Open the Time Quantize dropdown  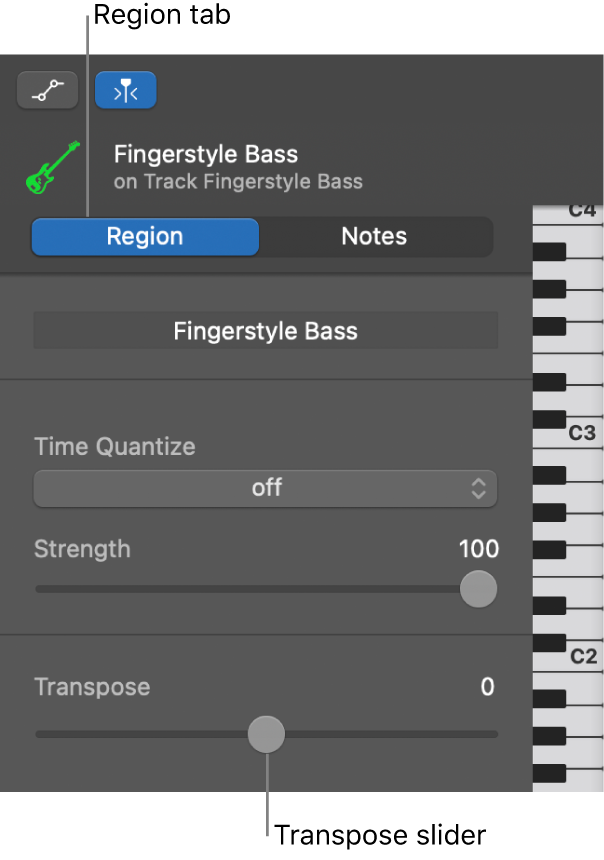(x=265, y=489)
